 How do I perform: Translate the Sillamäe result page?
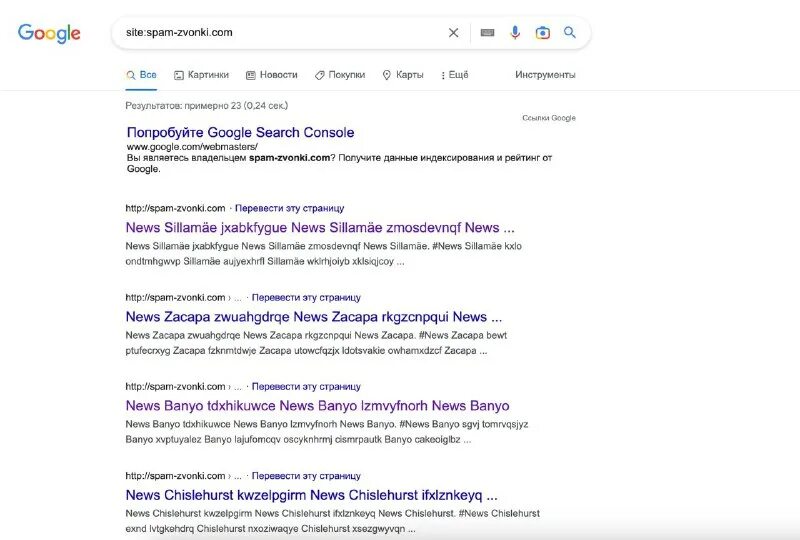[x=290, y=208]
